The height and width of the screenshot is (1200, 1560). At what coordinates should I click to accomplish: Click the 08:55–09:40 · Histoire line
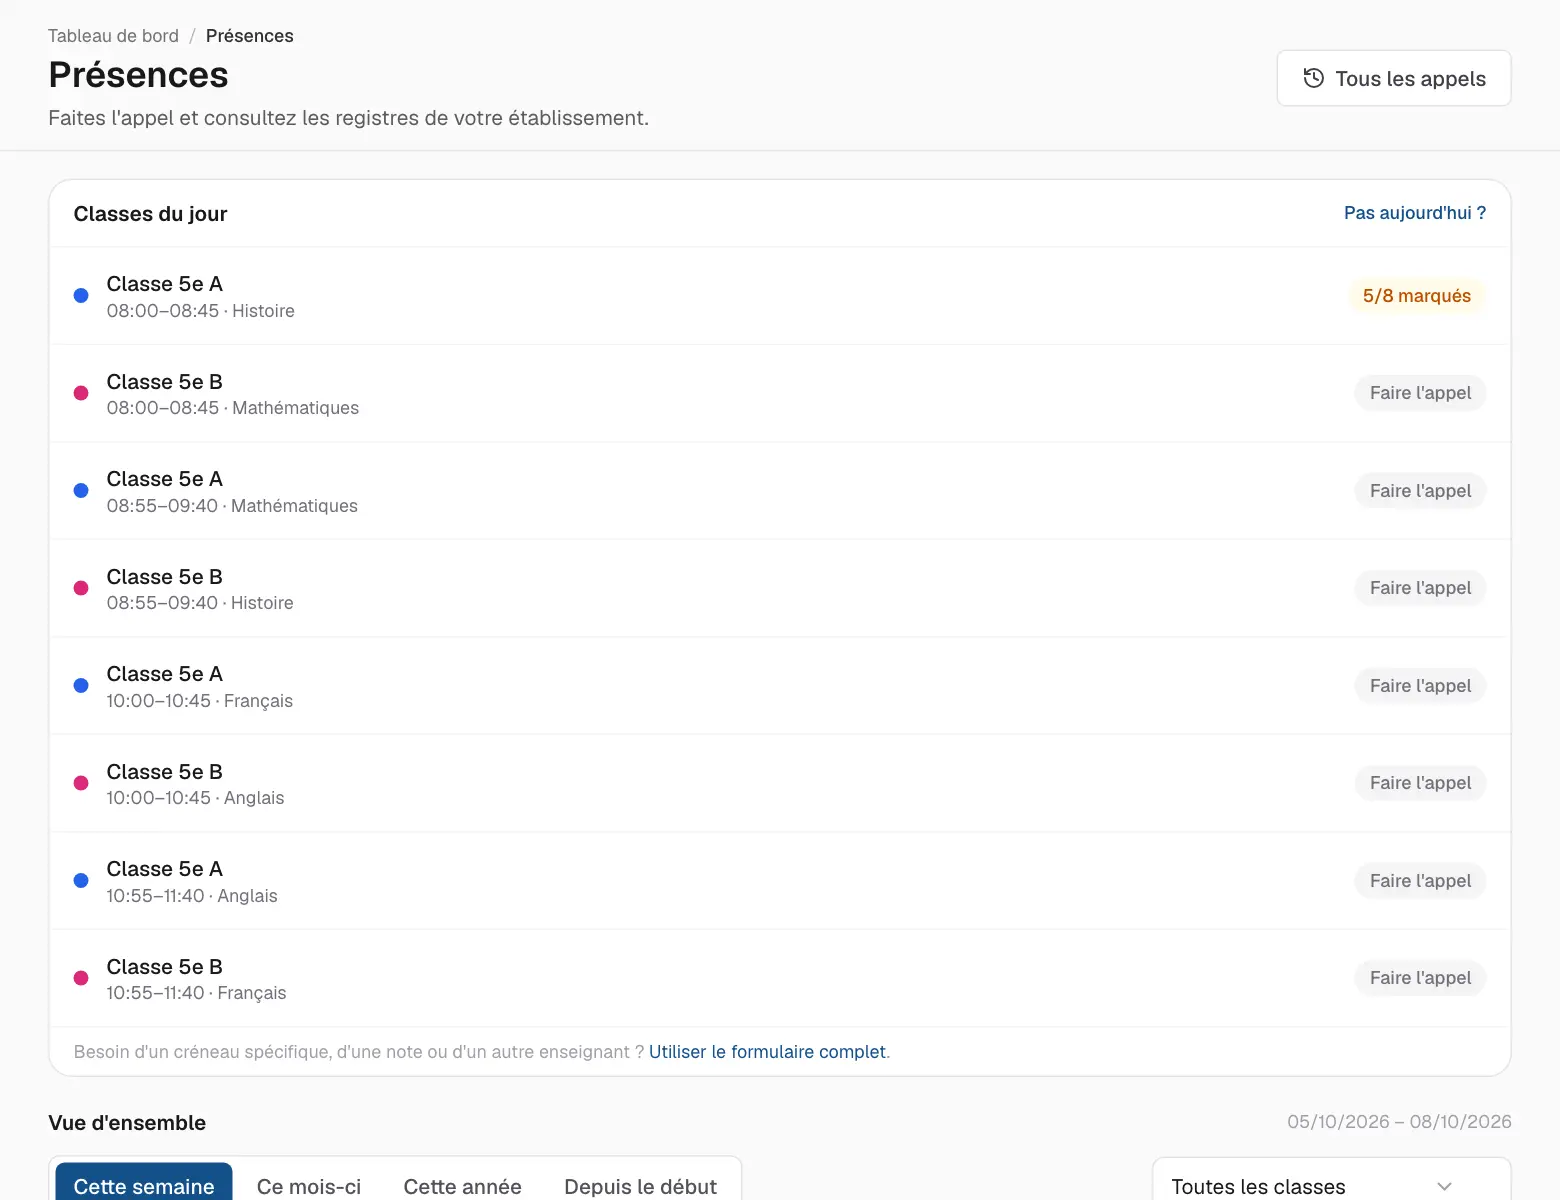tap(200, 603)
